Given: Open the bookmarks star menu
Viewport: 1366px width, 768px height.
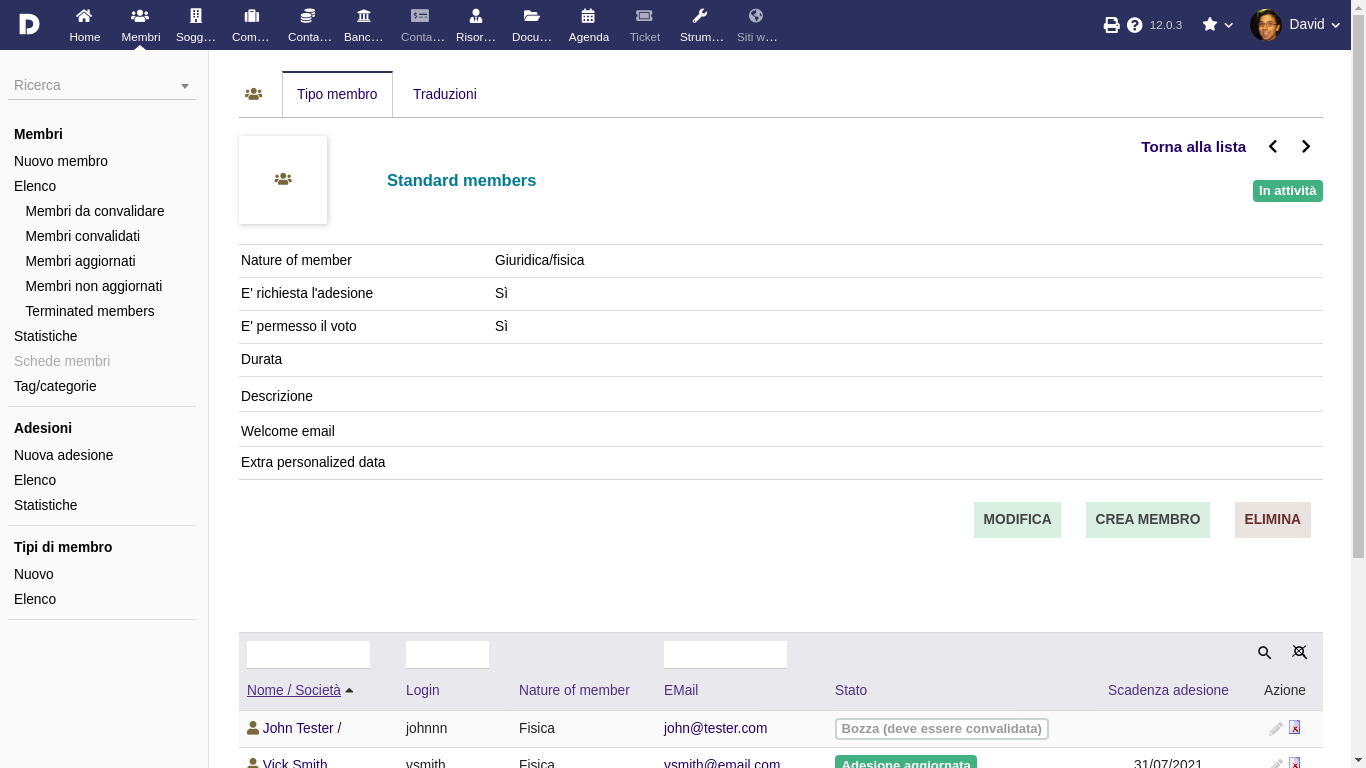Looking at the screenshot, I should tap(1217, 25).
